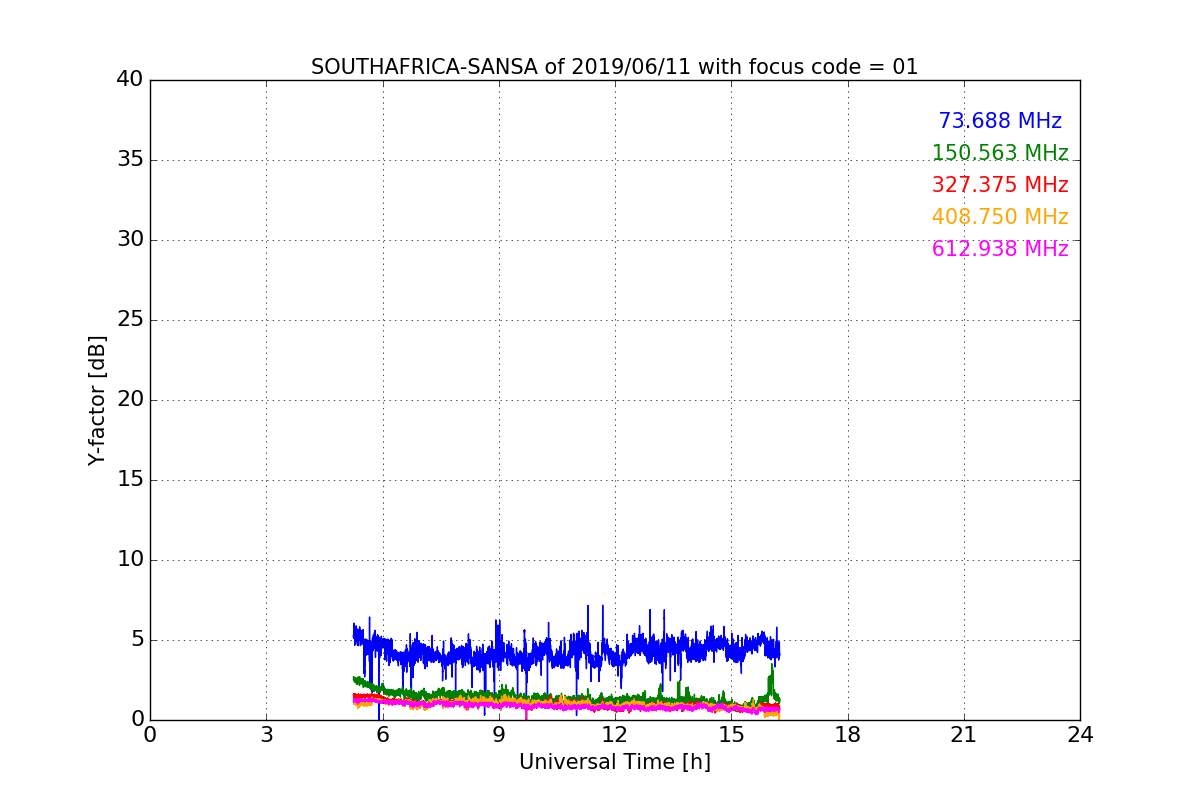1200x800 pixels.
Task: Click the y-axis tick label 15
Action: pos(130,480)
